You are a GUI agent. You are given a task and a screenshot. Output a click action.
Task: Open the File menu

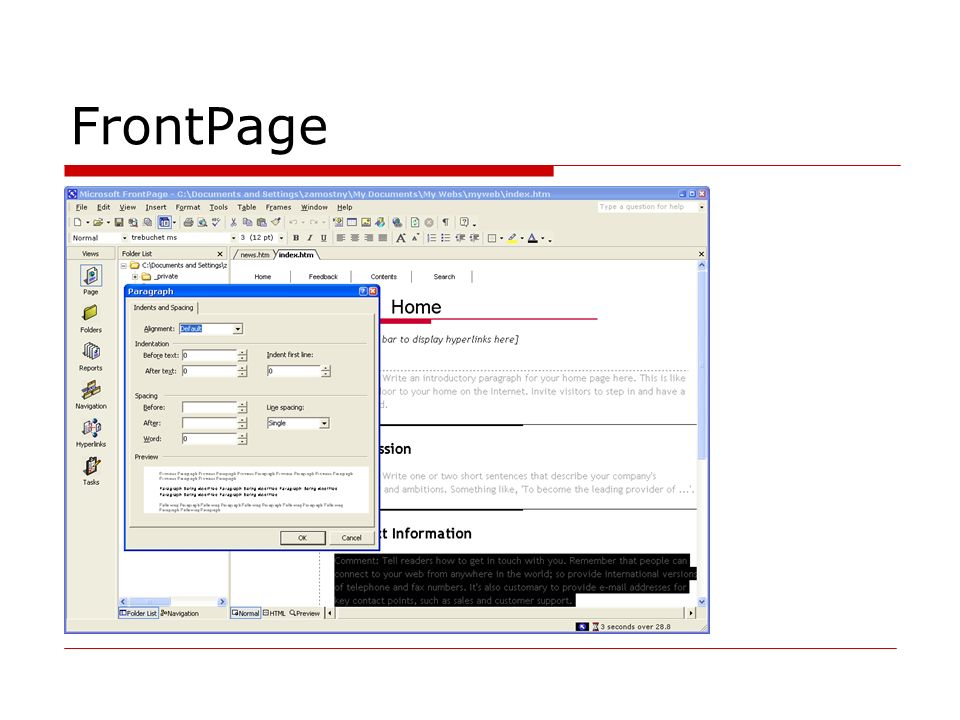tap(81, 208)
